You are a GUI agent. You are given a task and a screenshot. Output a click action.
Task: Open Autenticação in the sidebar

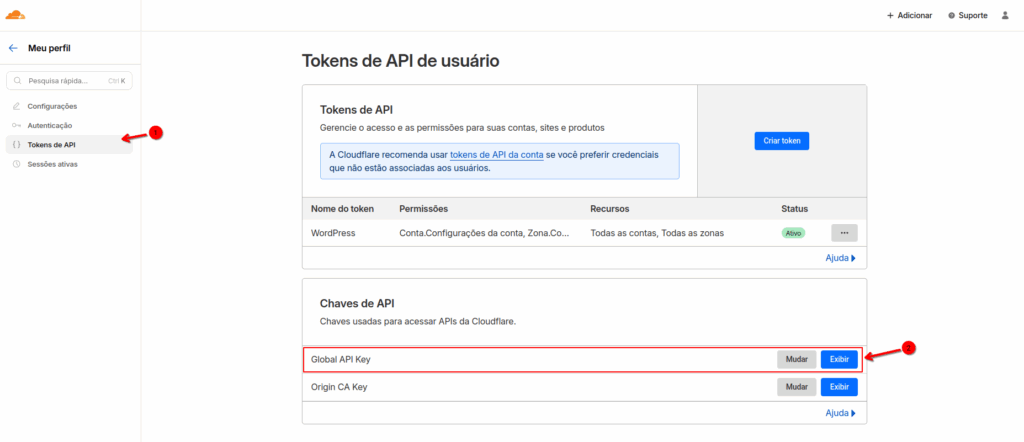[x=49, y=125]
